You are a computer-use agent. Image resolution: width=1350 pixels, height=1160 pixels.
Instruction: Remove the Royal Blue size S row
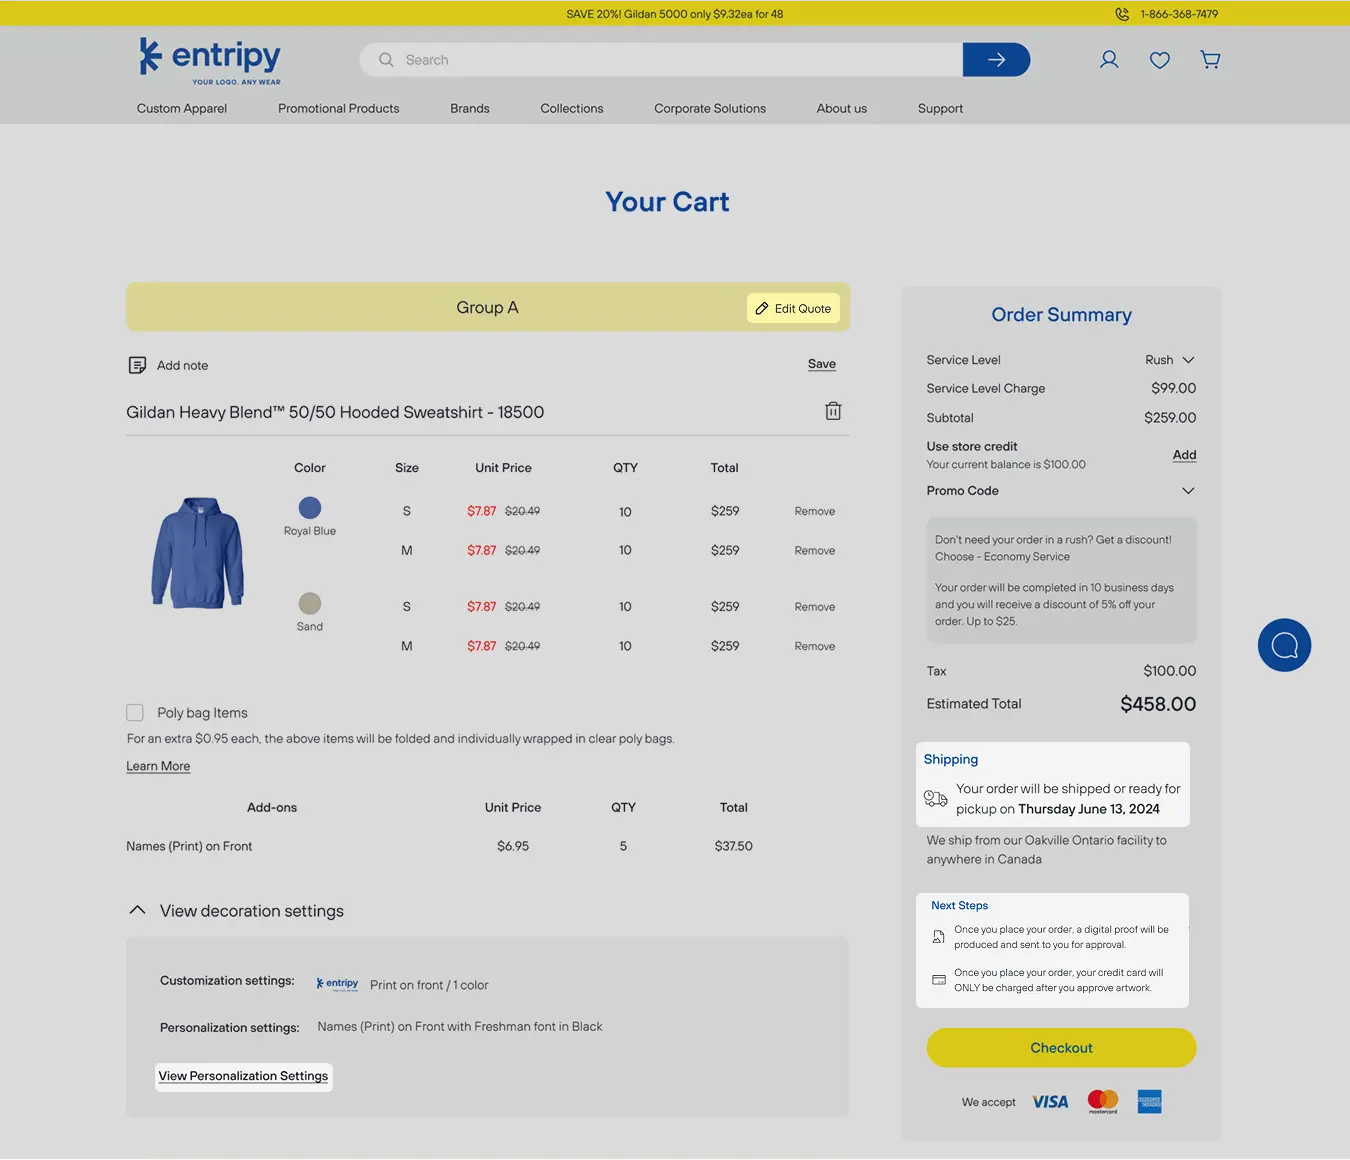point(815,511)
